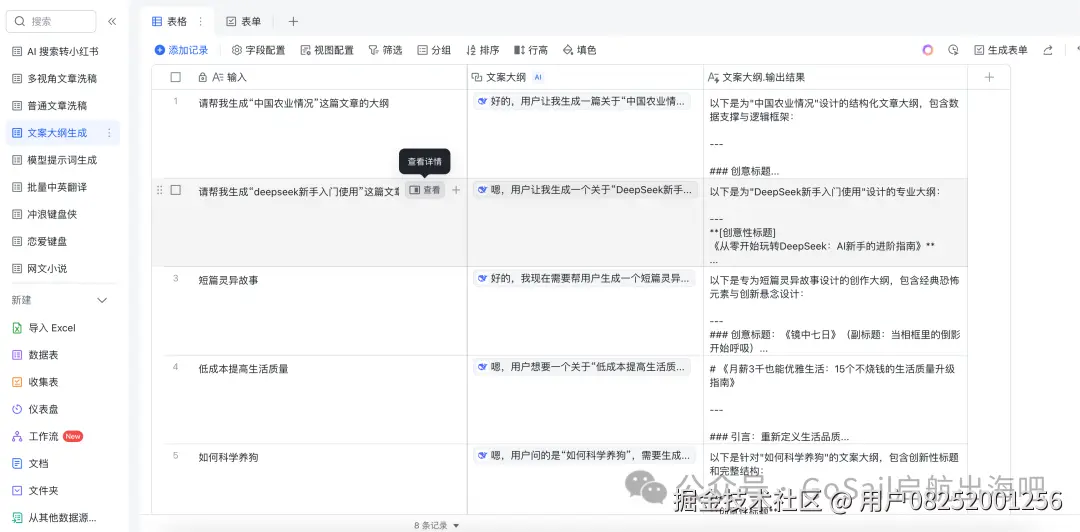
Task: Click the AI badge on 文案大纲 header
Action: coord(539,77)
